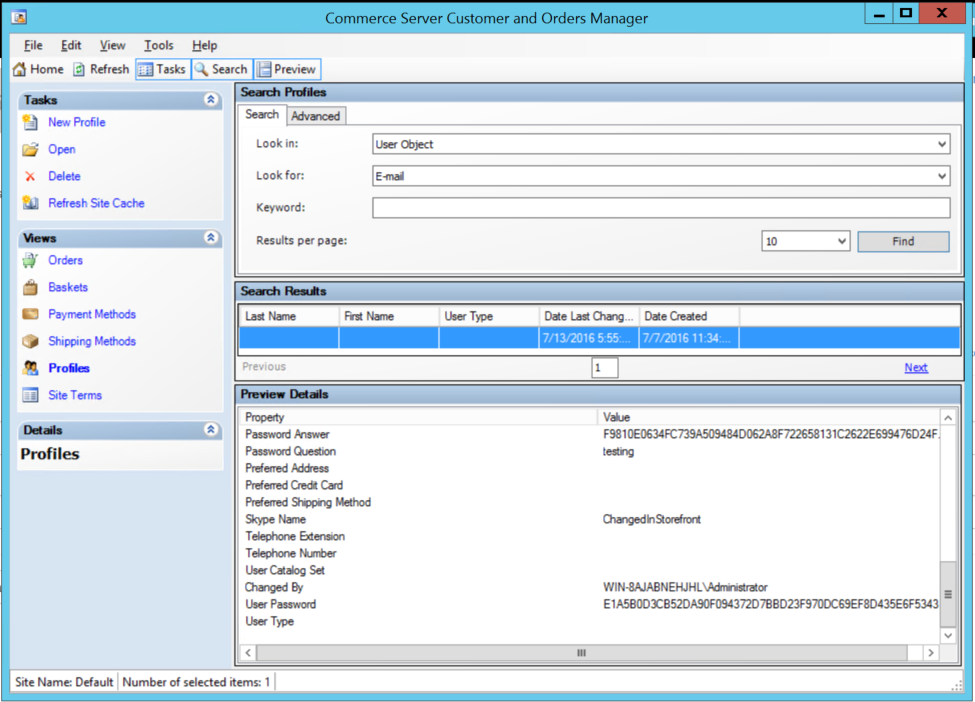The height and width of the screenshot is (702, 975).
Task: Select the Shipping Methods icon
Action: pos(30,341)
